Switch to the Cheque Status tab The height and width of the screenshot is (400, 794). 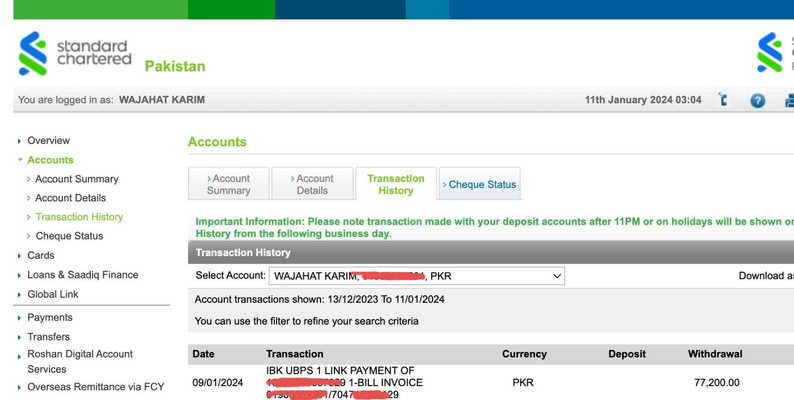(480, 184)
